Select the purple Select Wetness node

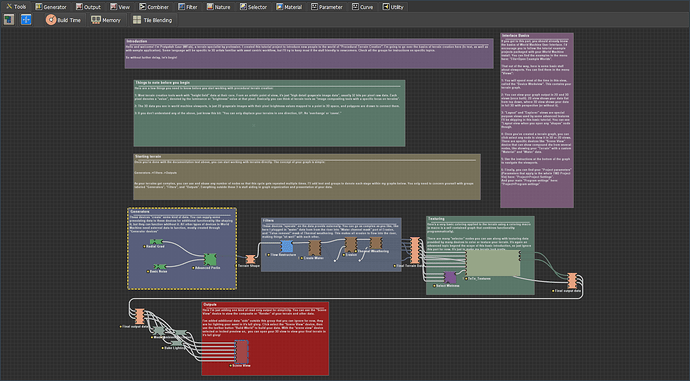(x=450, y=278)
